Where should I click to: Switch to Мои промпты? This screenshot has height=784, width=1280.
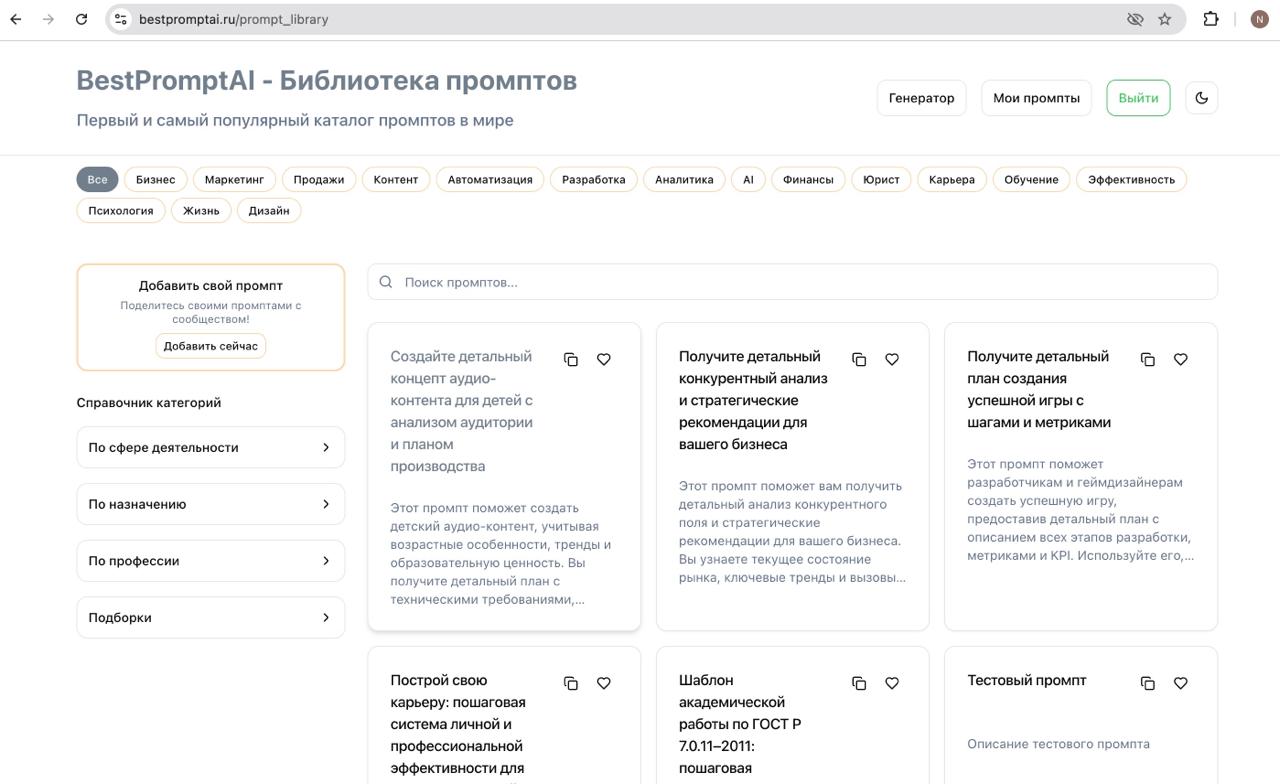point(1036,97)
